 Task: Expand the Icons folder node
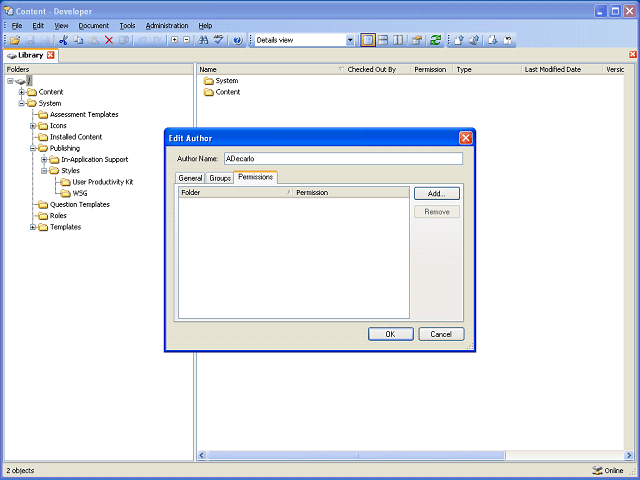(x=33, y=126)
